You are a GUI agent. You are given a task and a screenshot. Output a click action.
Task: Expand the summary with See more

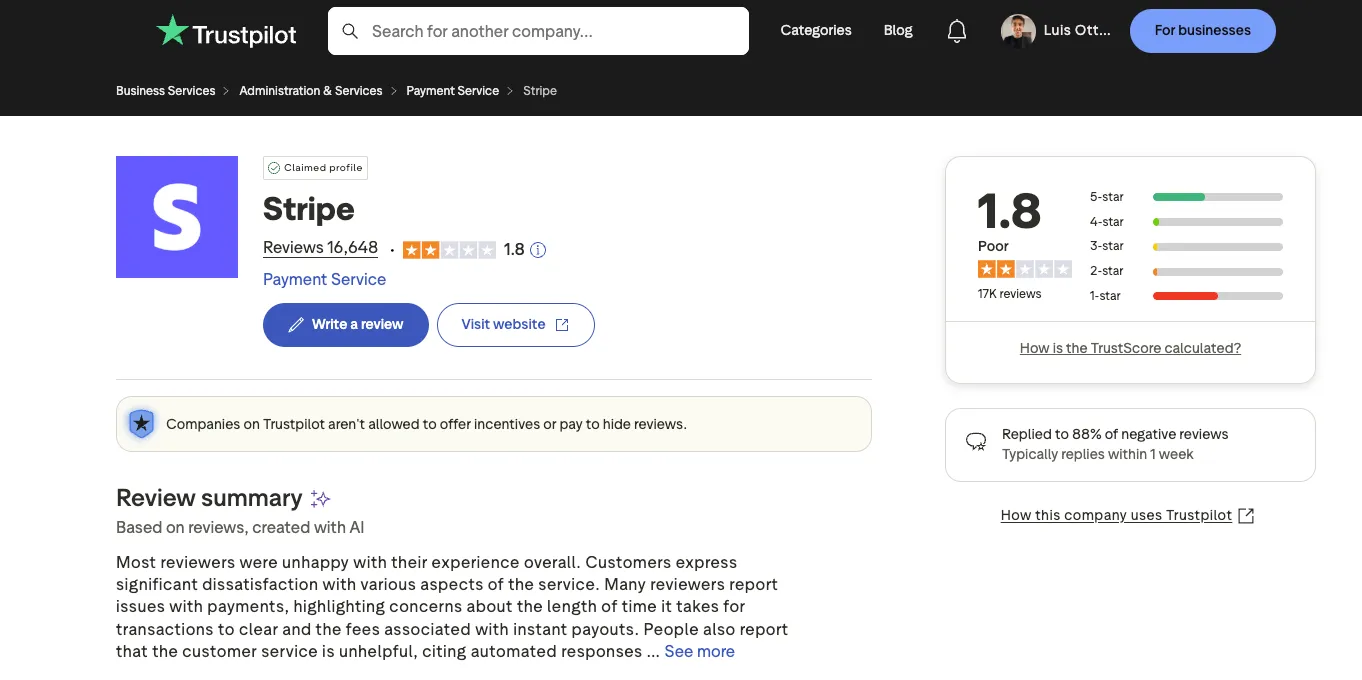point(699,651)
